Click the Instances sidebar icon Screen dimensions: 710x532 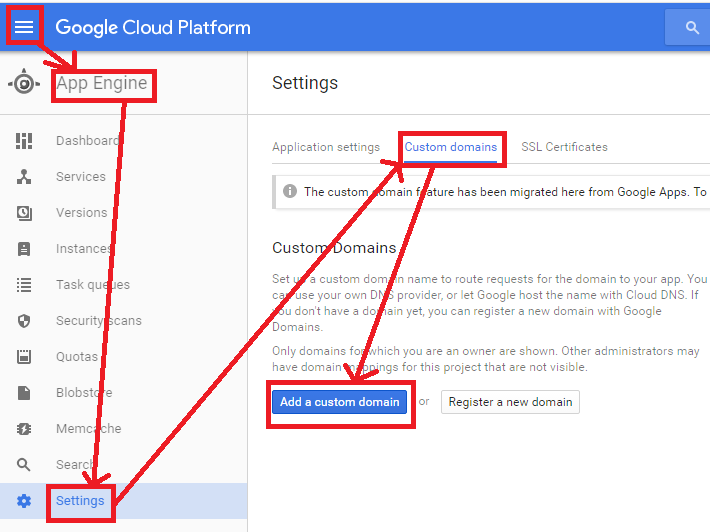(25, 249)
